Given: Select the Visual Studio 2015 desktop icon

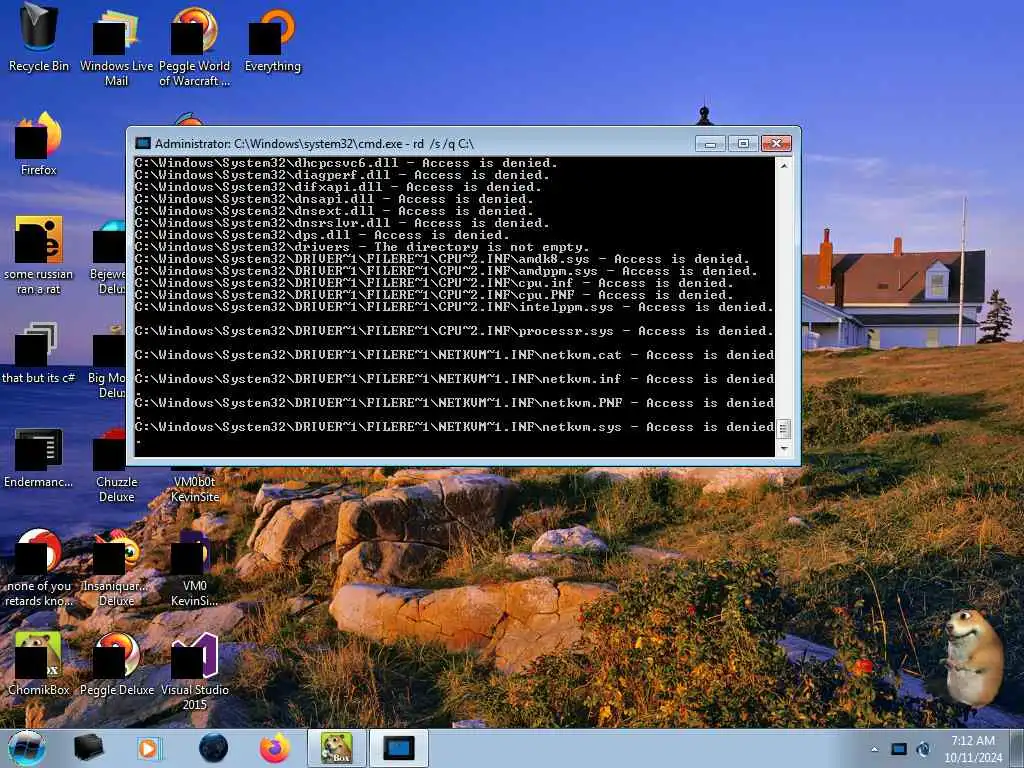Looking at the screenshot, I should coord(195,671).
